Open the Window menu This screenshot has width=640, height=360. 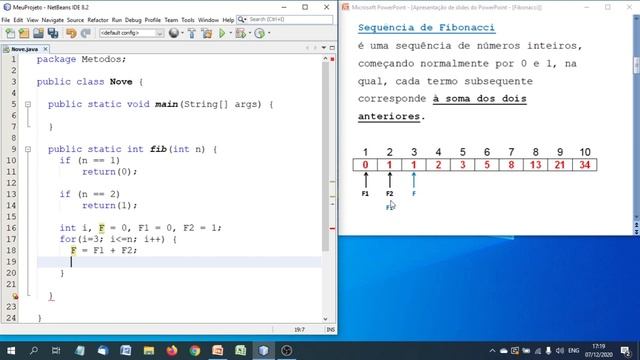(208, 20)
